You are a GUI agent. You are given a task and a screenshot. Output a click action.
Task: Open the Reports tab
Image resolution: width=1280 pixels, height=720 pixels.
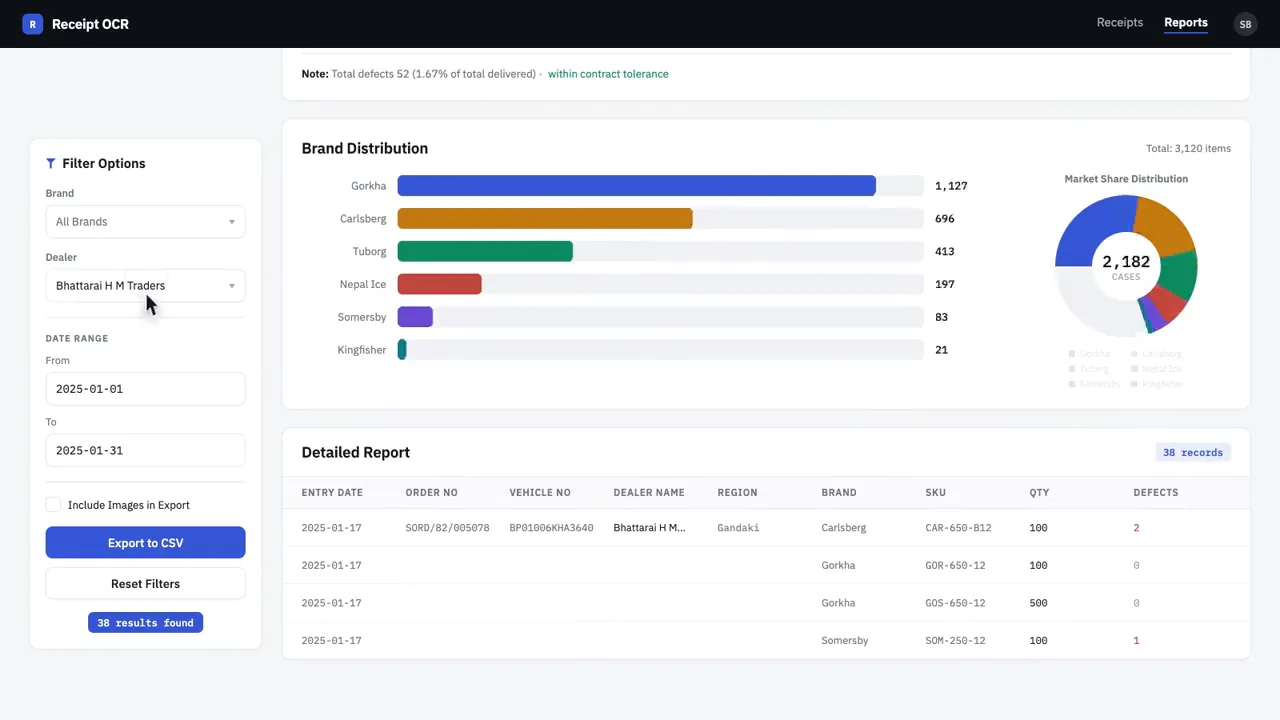(1186, 22)
